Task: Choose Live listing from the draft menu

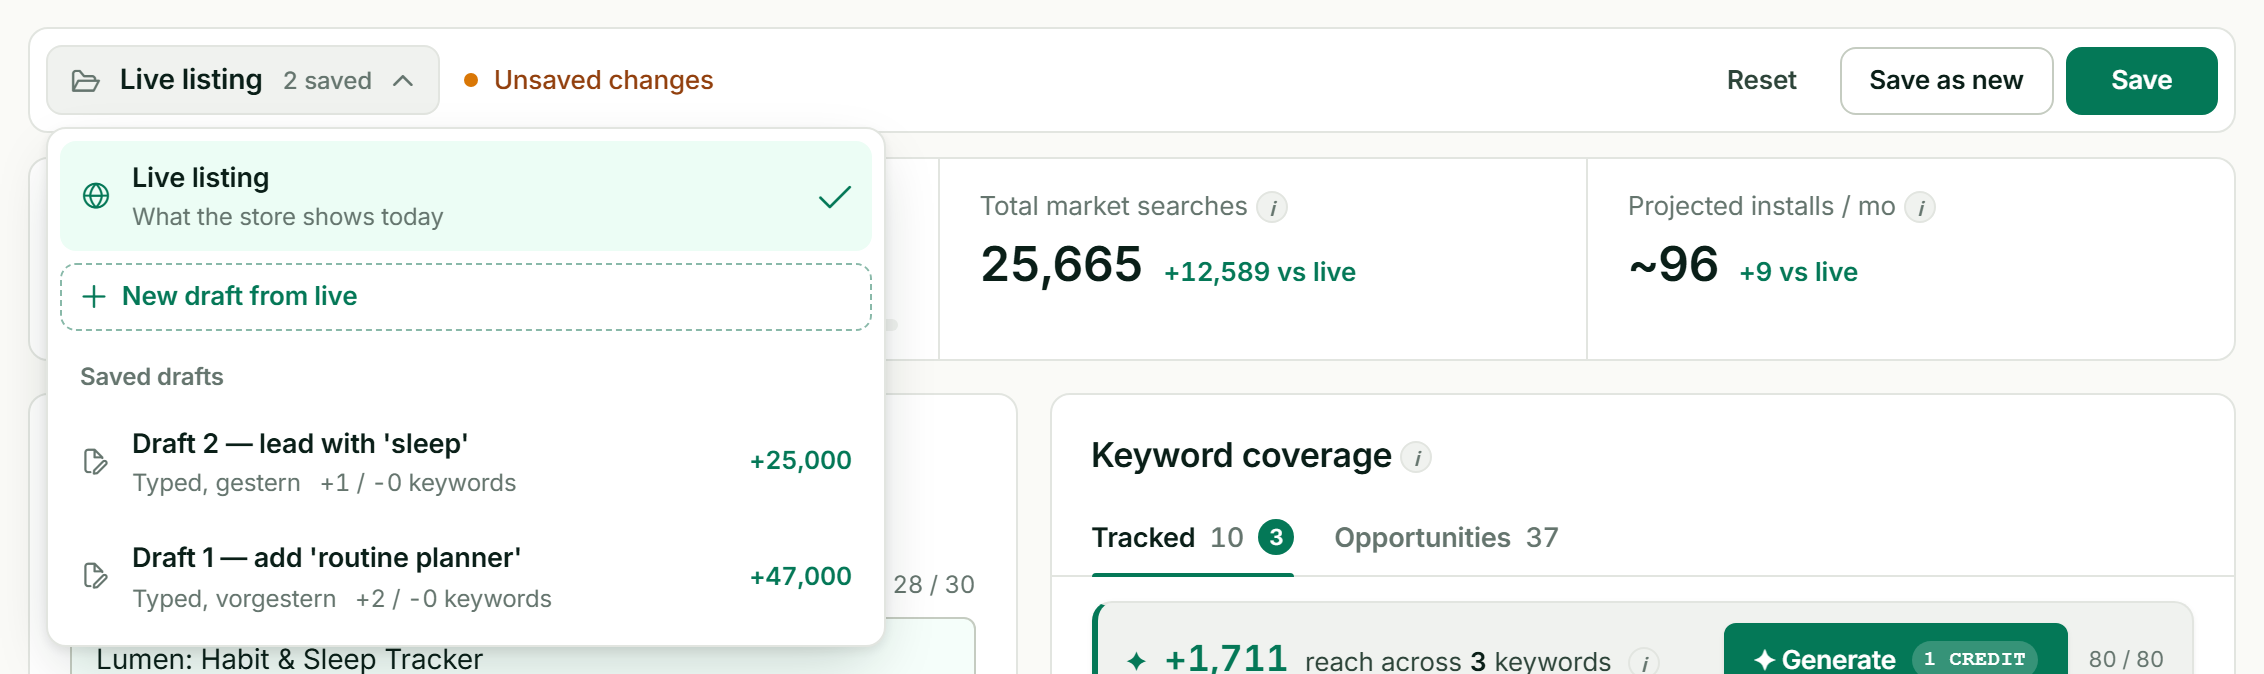Action: click(466, 196)
